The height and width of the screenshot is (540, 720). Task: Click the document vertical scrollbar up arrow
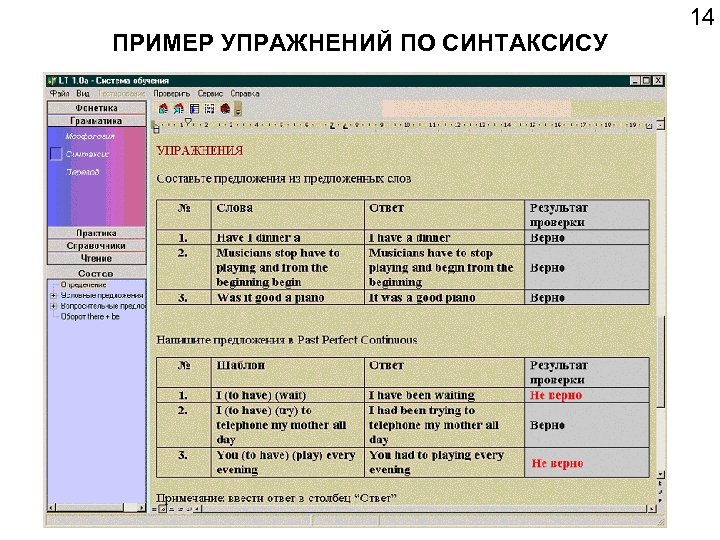pos(660,124)
